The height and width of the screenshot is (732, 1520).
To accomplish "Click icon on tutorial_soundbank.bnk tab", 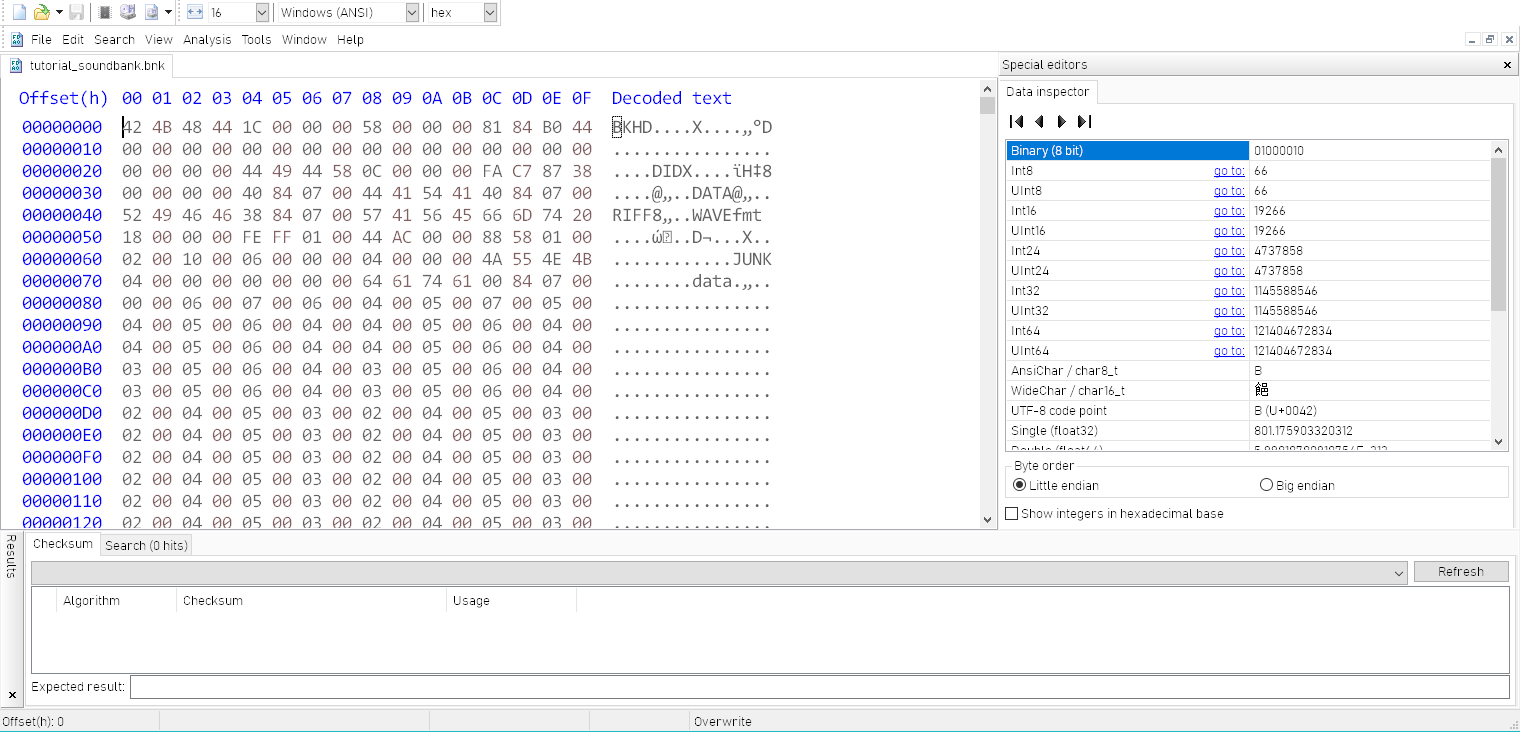I will point(17,65).
